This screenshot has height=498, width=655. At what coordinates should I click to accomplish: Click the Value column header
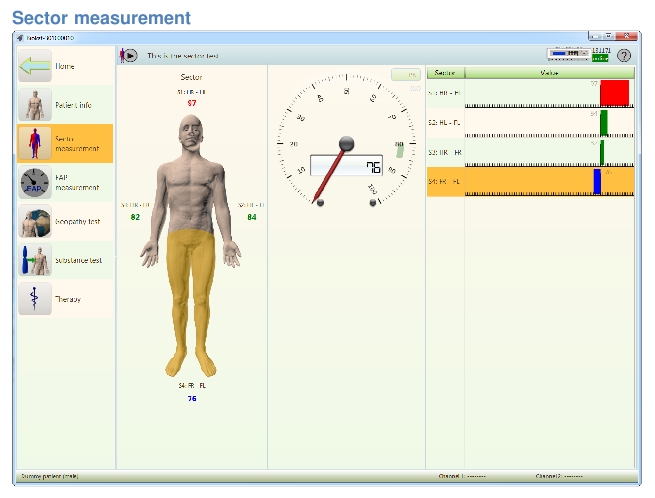[x=549, y=73]
